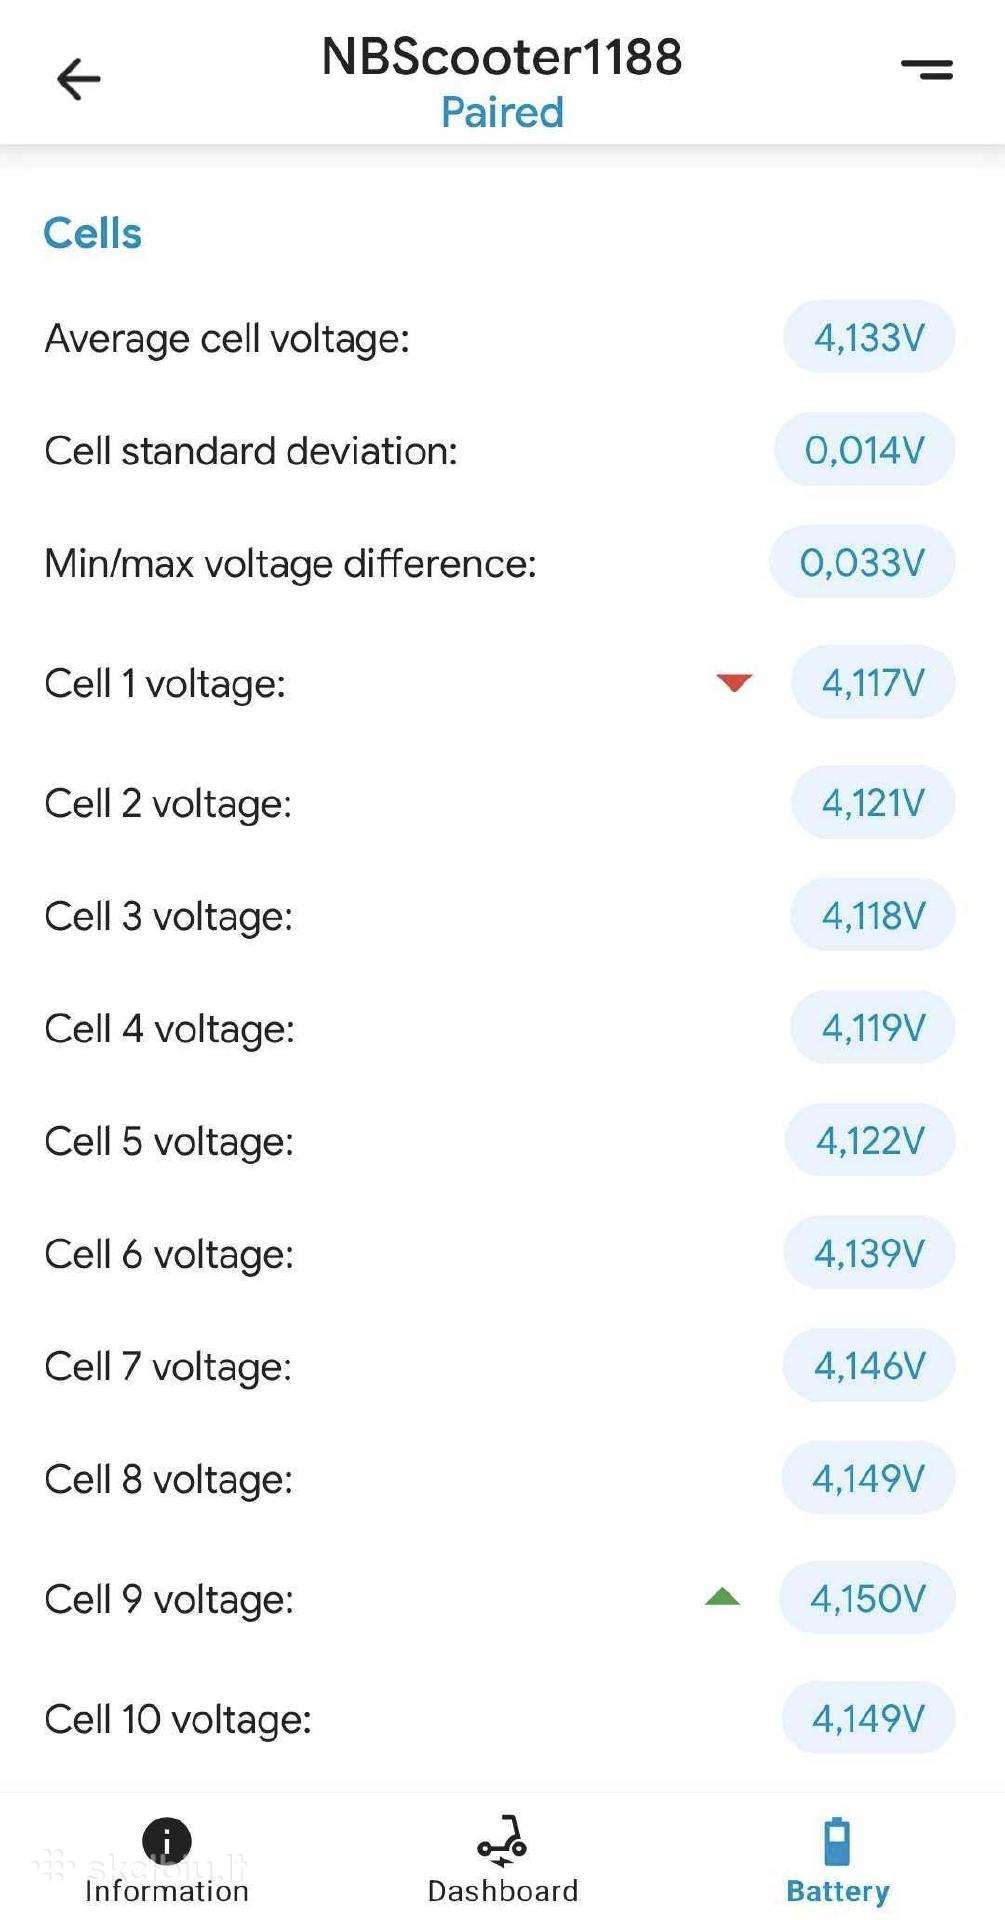Tap the average cell voltage value 4,133V

pyautogui.click(x=869, y=337)
